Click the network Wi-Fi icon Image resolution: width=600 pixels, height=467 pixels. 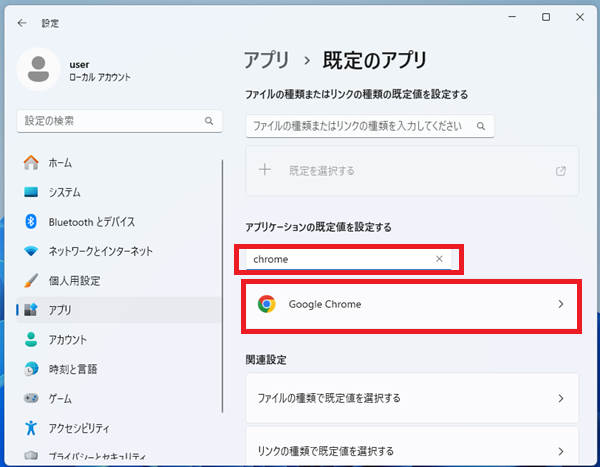tap(31, 251)
